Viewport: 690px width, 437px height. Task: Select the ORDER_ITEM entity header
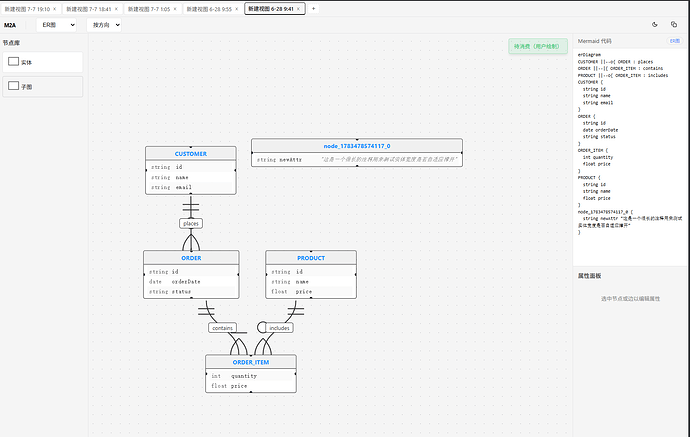251,362
